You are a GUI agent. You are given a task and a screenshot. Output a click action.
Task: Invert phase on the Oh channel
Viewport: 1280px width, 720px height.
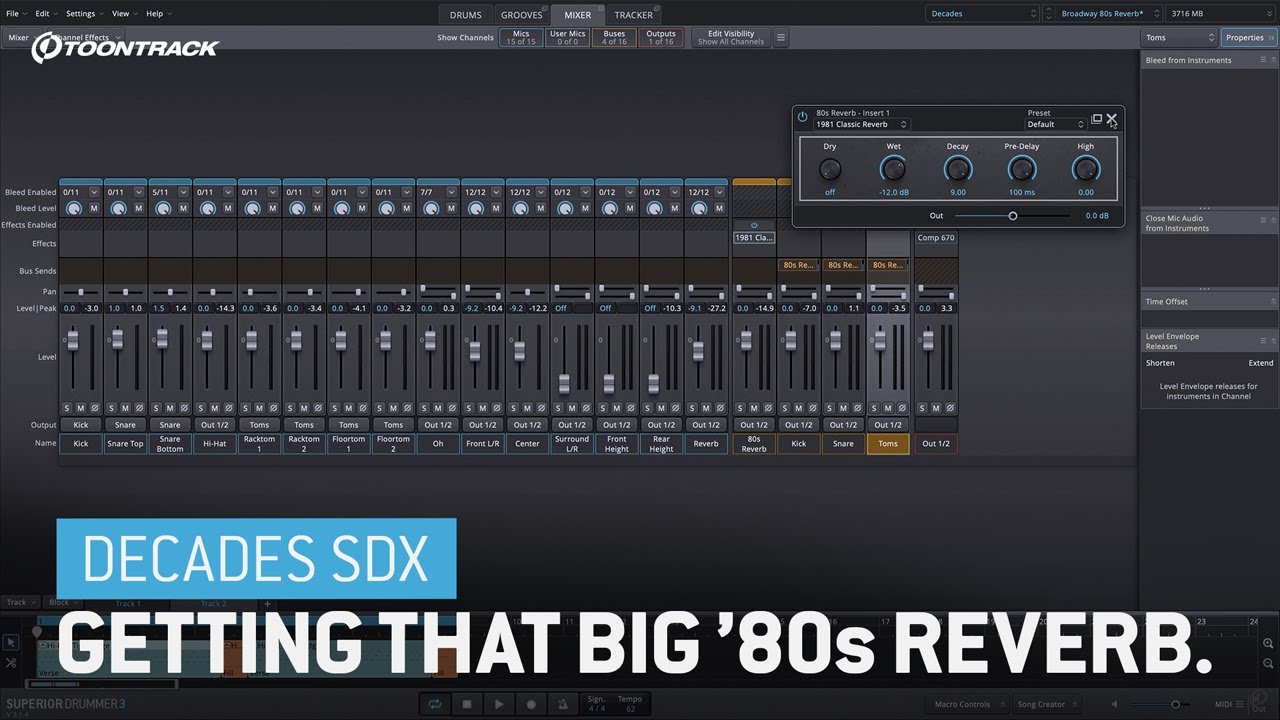coord(451,408)
